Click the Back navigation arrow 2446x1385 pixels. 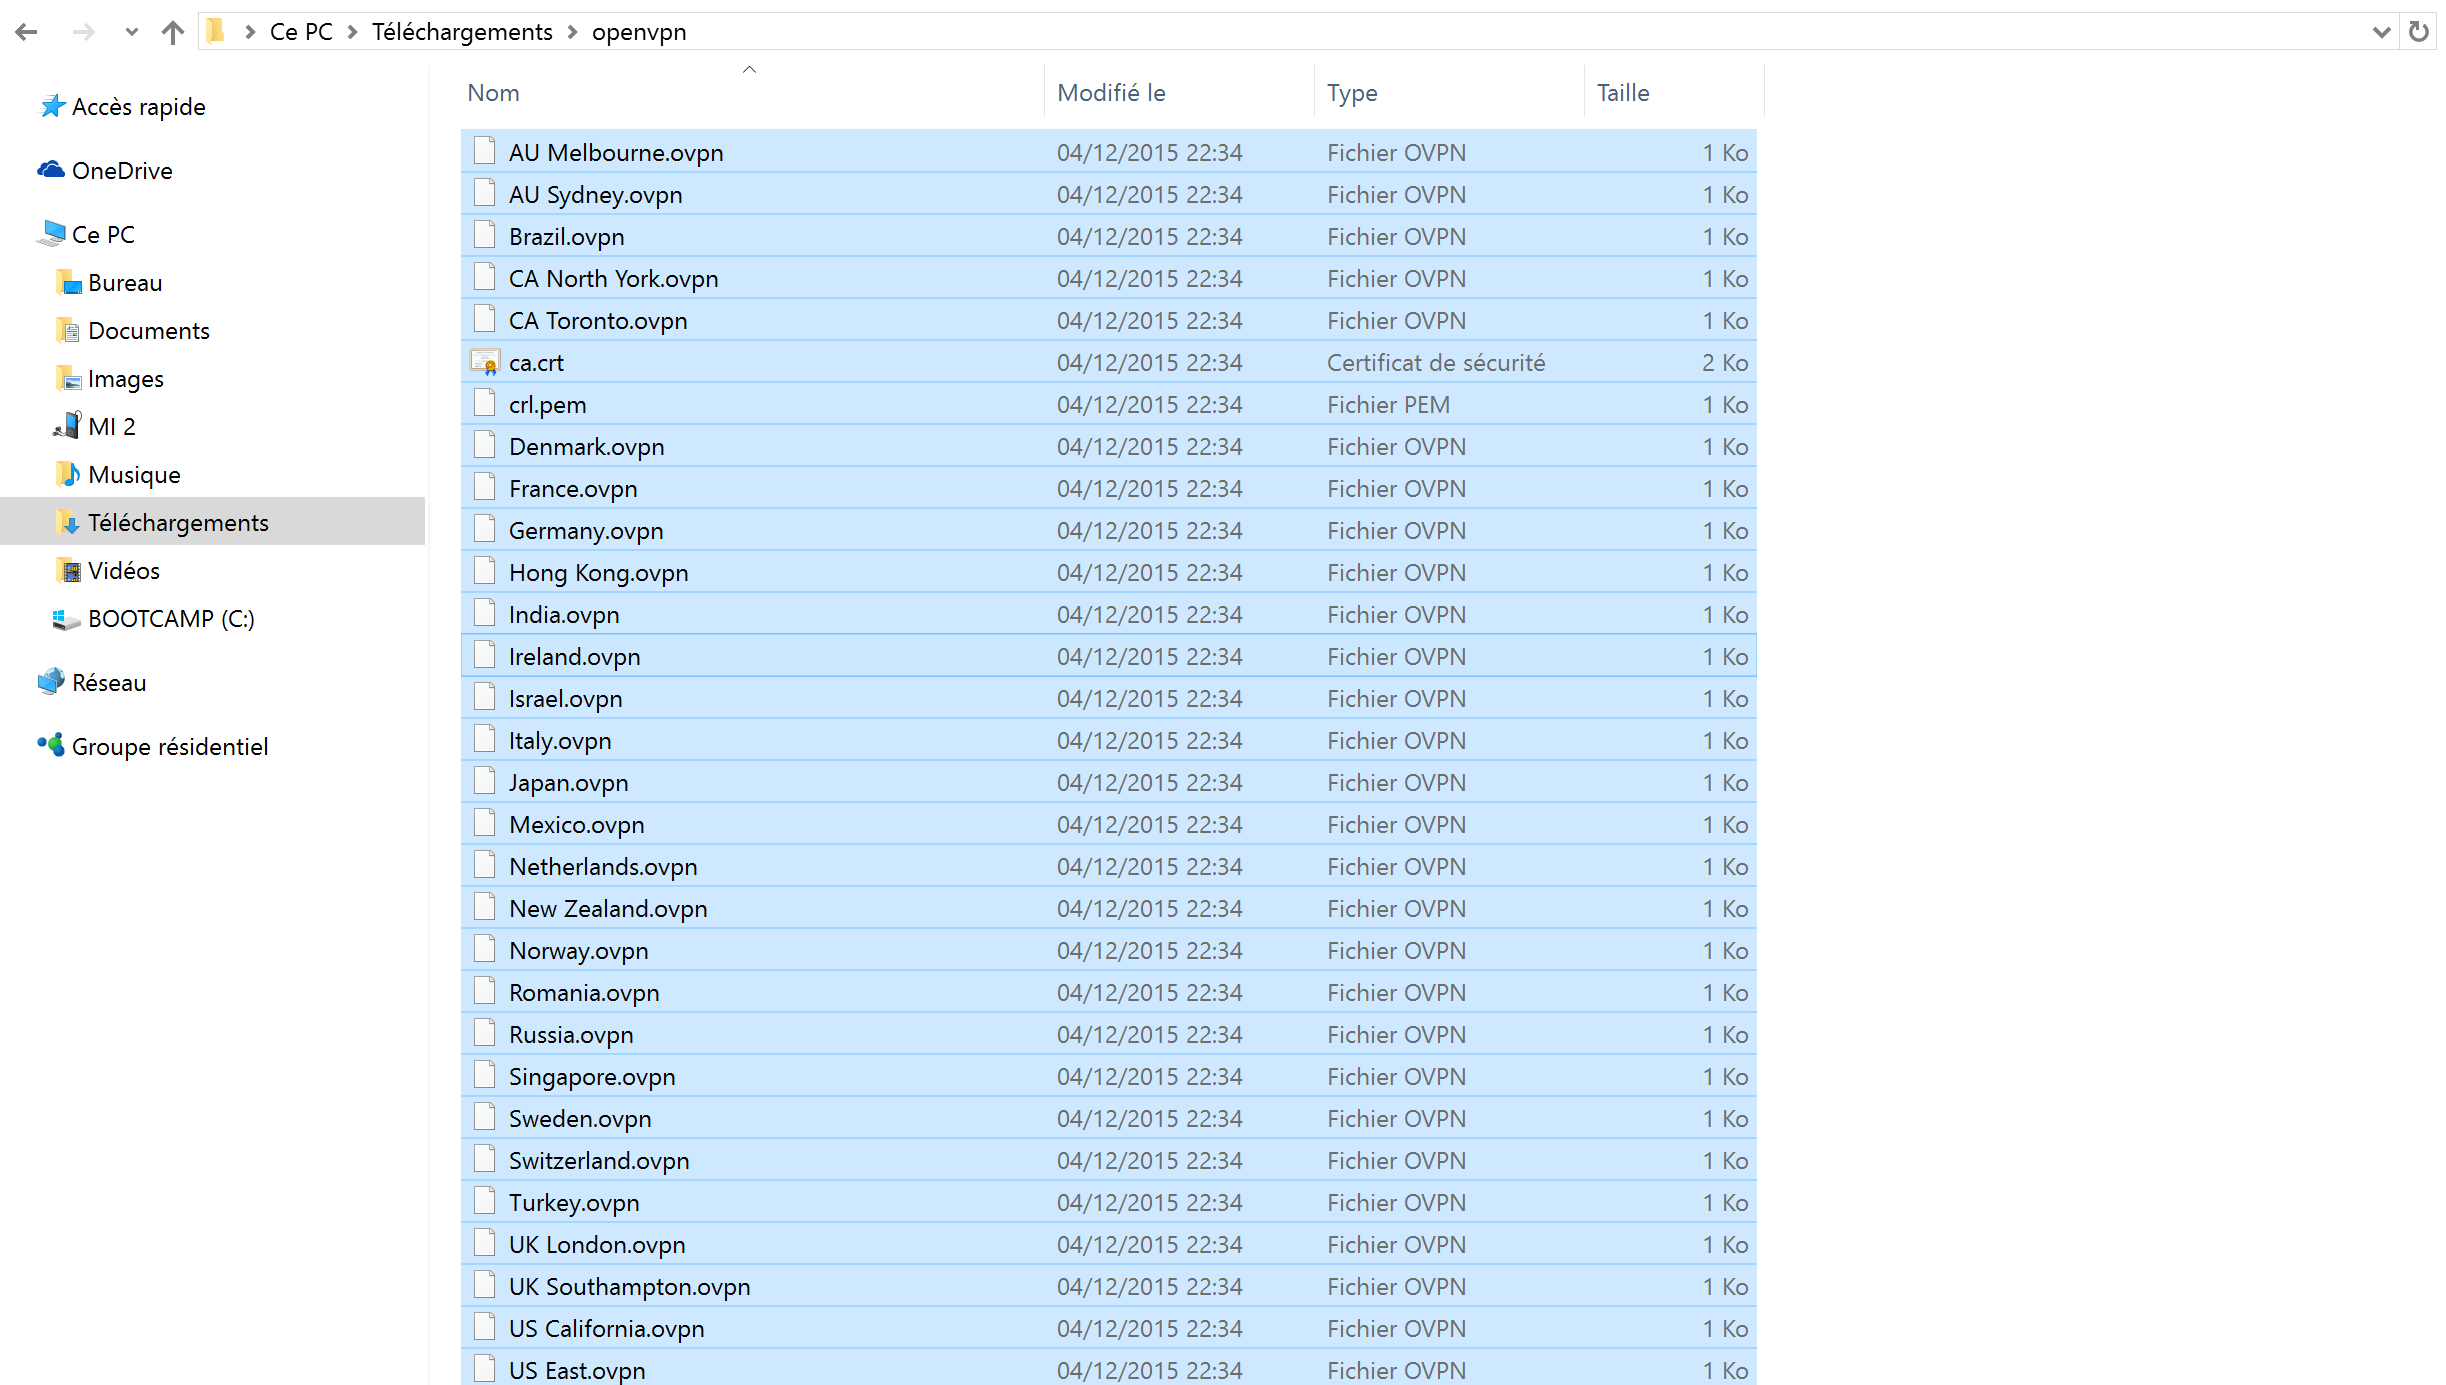click(27, 32)
